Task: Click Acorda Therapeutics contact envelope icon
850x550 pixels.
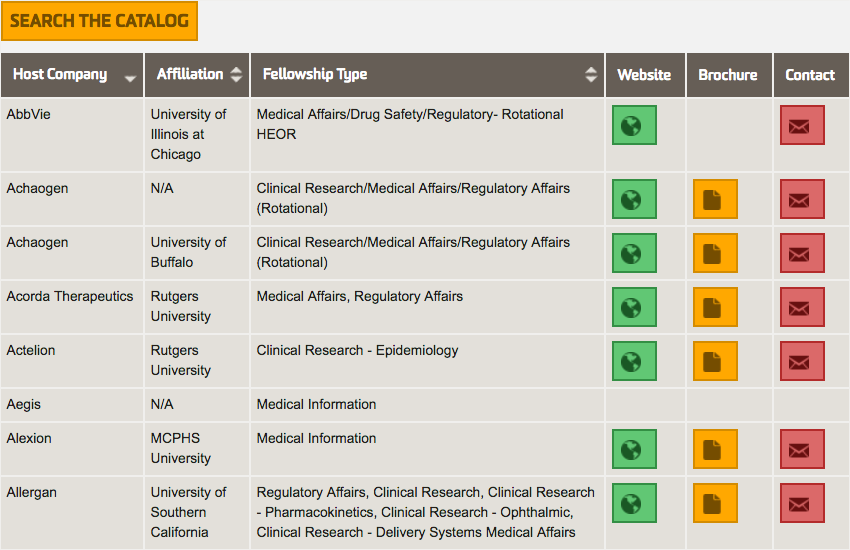Action: (x=802, y=307)
